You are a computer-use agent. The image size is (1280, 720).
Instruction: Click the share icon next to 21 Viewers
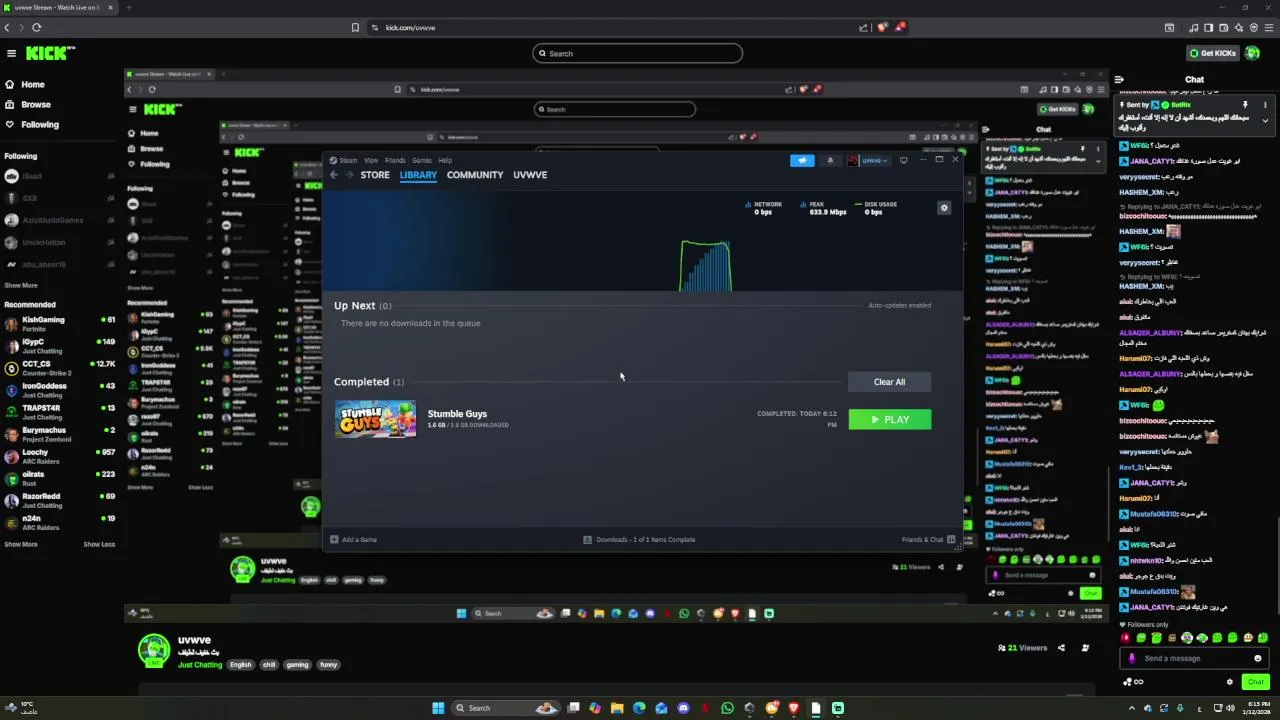[1061, 648]
